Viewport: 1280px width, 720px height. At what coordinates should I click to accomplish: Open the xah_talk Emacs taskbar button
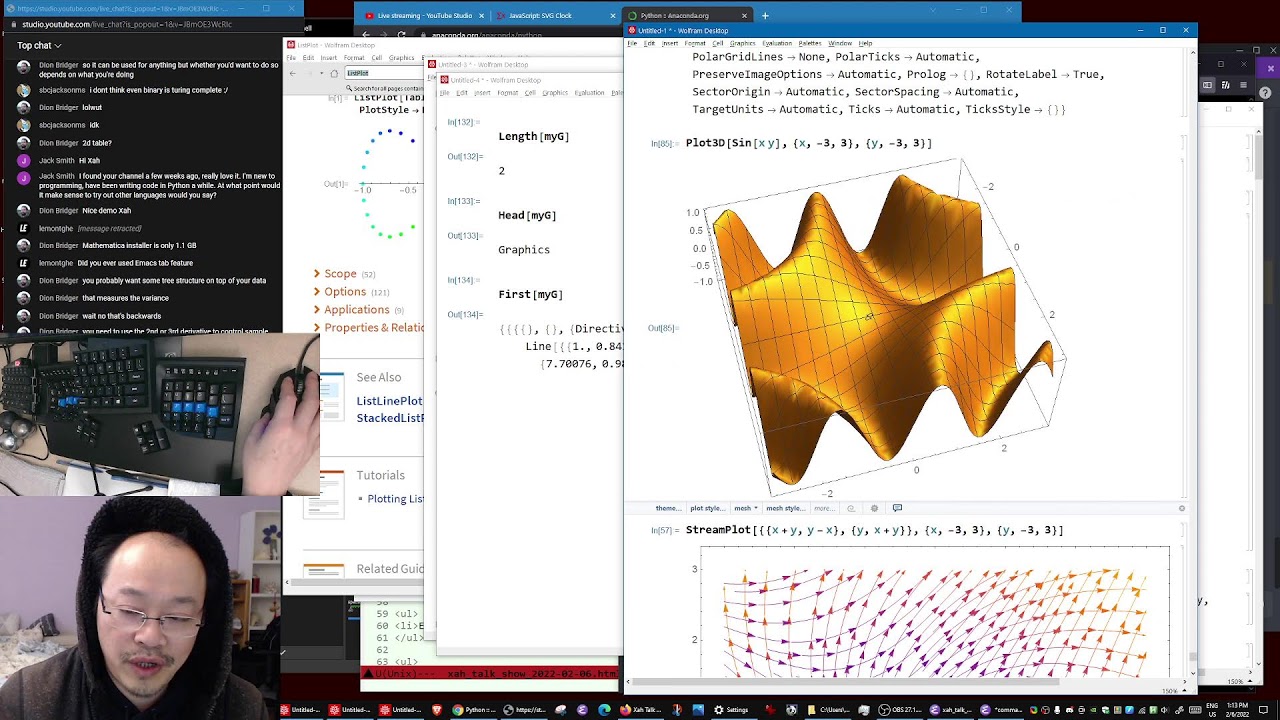tap(951, 710)
